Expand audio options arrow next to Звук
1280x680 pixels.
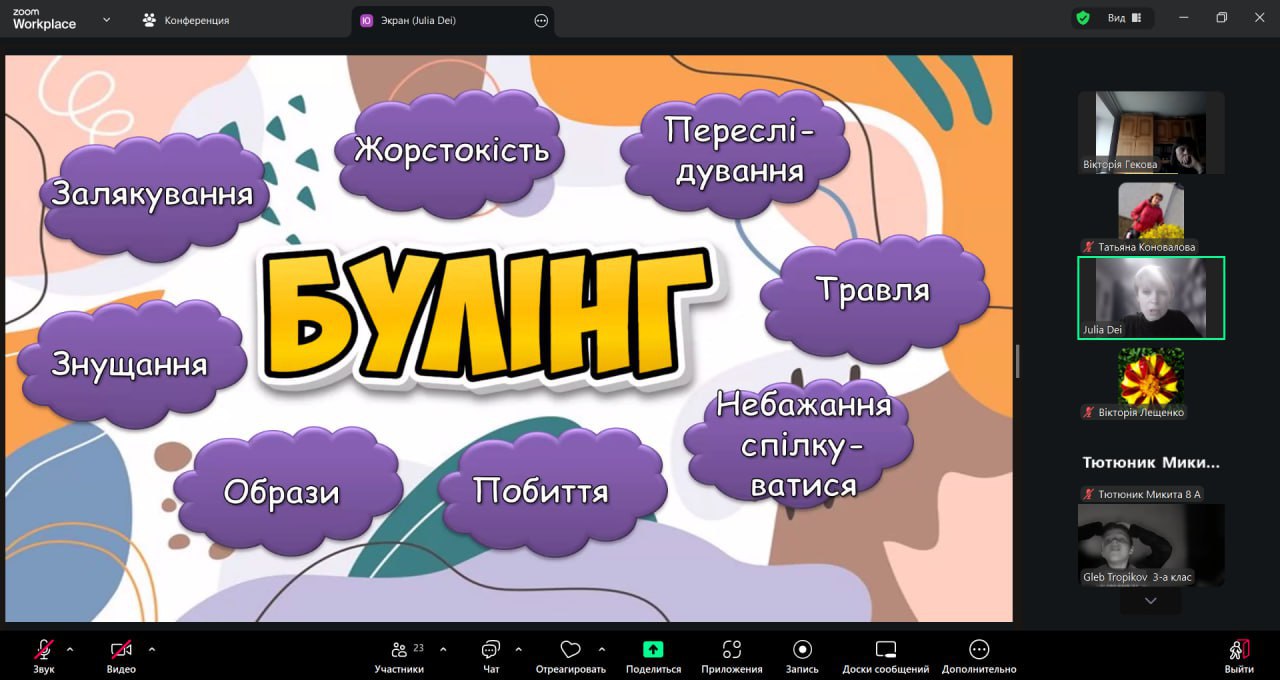(x=70, y=649)
